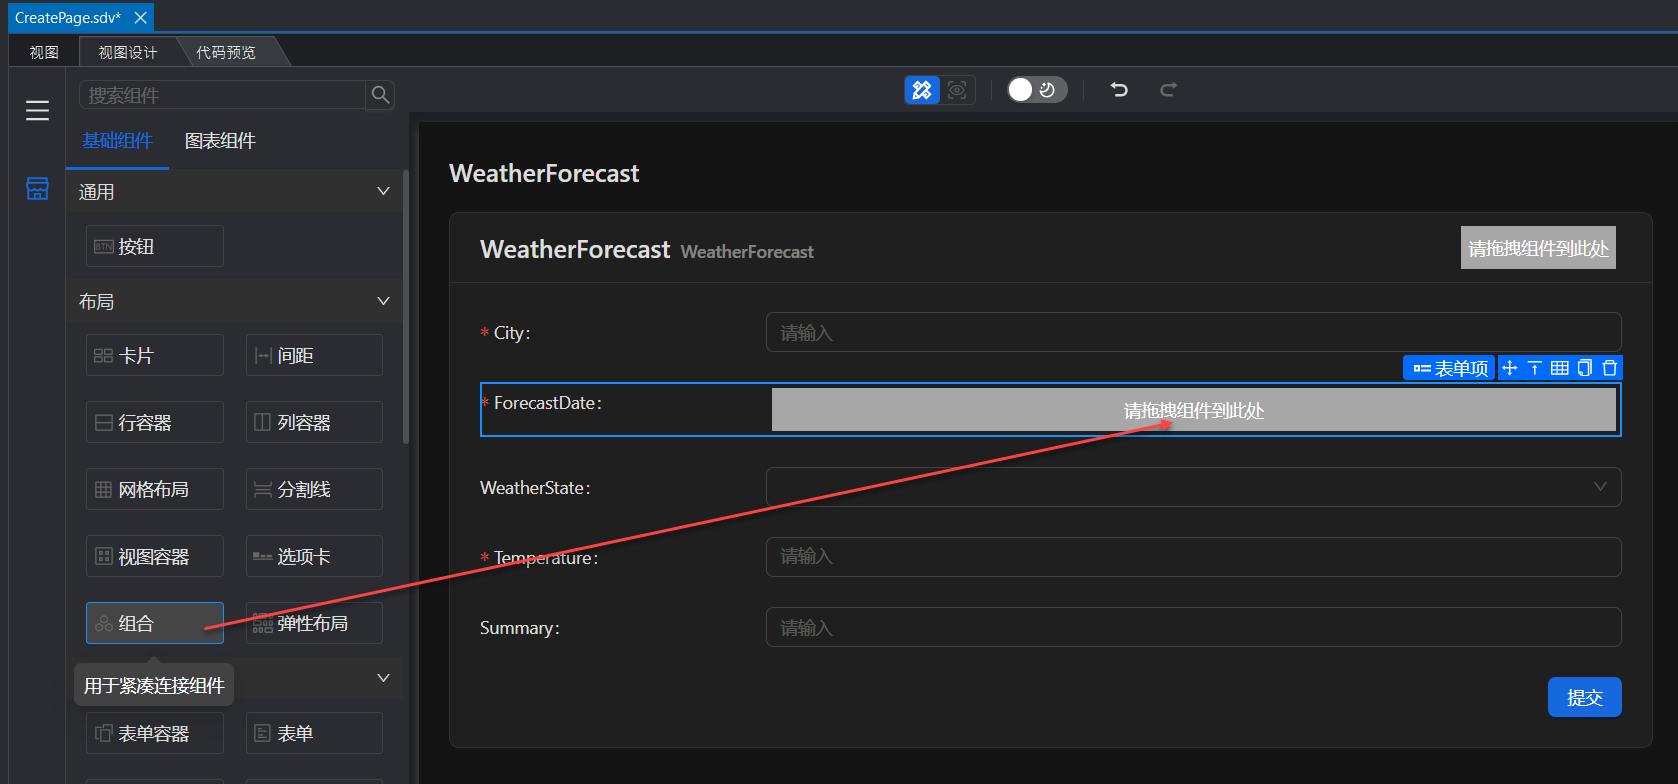
Task: Select parent via up-arrow icon on form item
Action: pos(1535,368)
